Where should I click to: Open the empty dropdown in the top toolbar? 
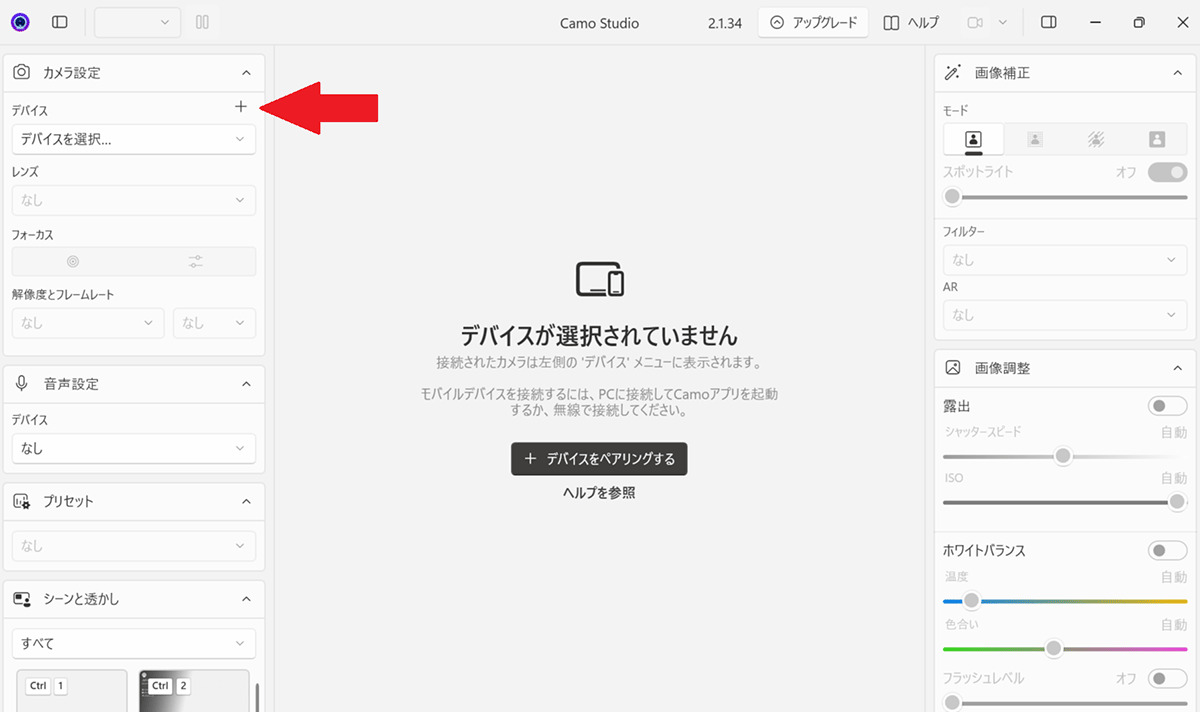(x=138, y=22)
